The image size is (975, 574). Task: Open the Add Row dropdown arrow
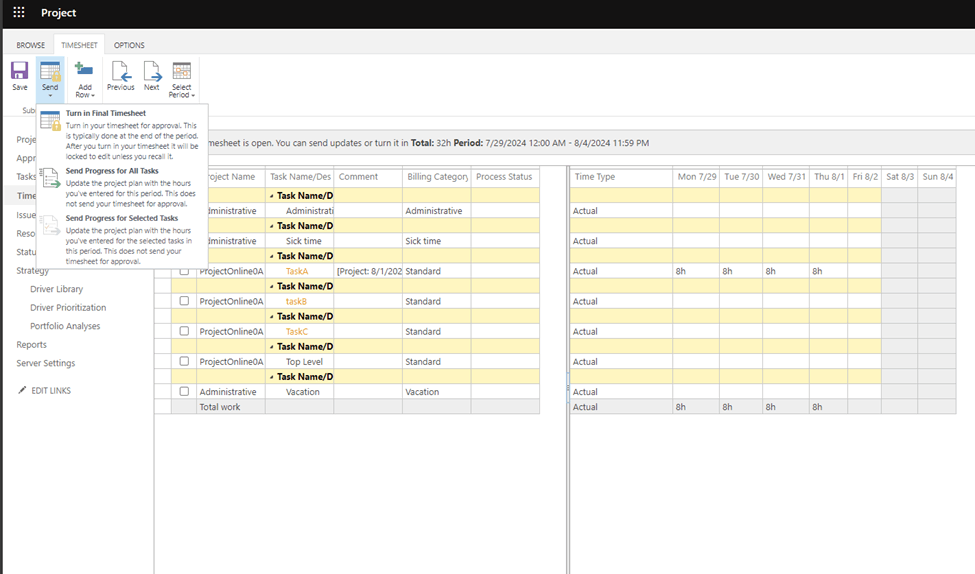click(x=93, y=96)
